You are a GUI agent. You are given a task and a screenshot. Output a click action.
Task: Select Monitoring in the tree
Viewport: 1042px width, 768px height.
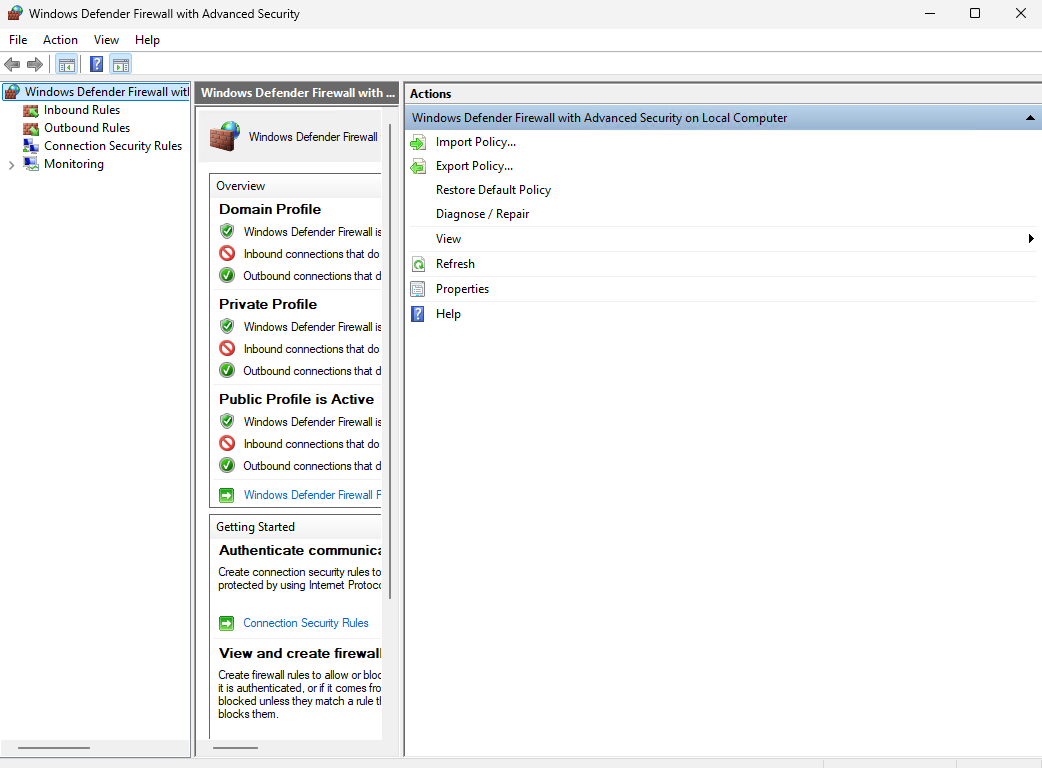point(74,163)
